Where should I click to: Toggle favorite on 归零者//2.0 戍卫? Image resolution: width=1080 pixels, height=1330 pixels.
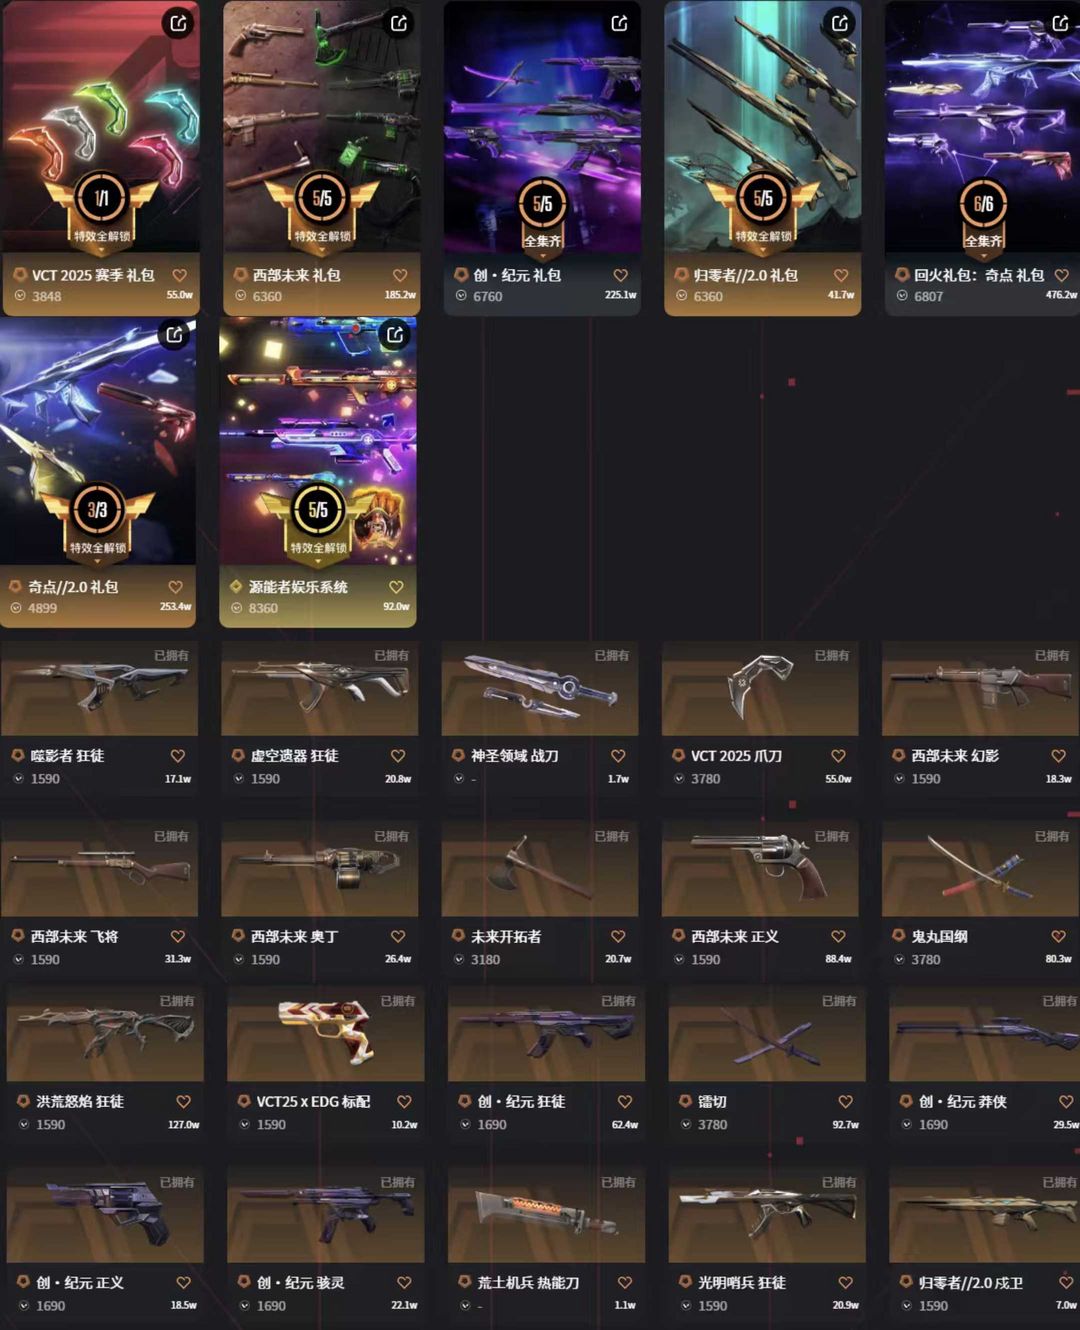pos(1065,1282)
